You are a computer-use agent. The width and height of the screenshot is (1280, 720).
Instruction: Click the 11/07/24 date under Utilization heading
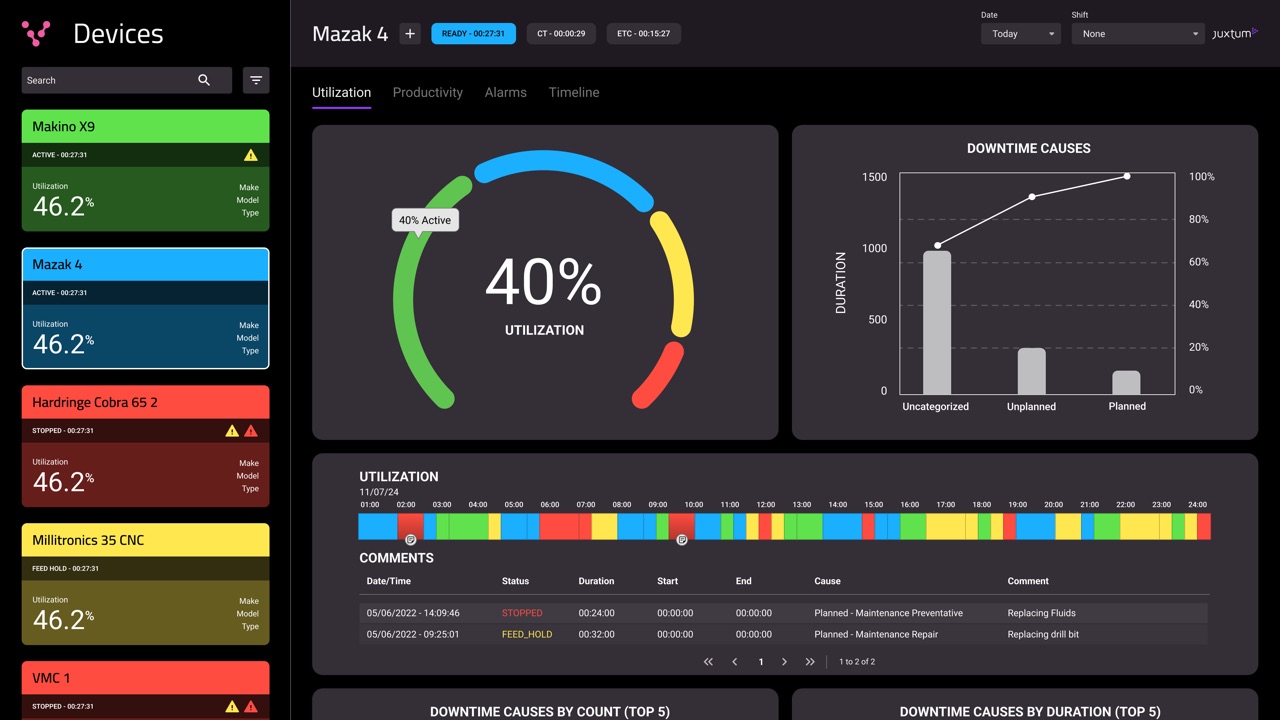pyautogui.click(x=379, y=492)
